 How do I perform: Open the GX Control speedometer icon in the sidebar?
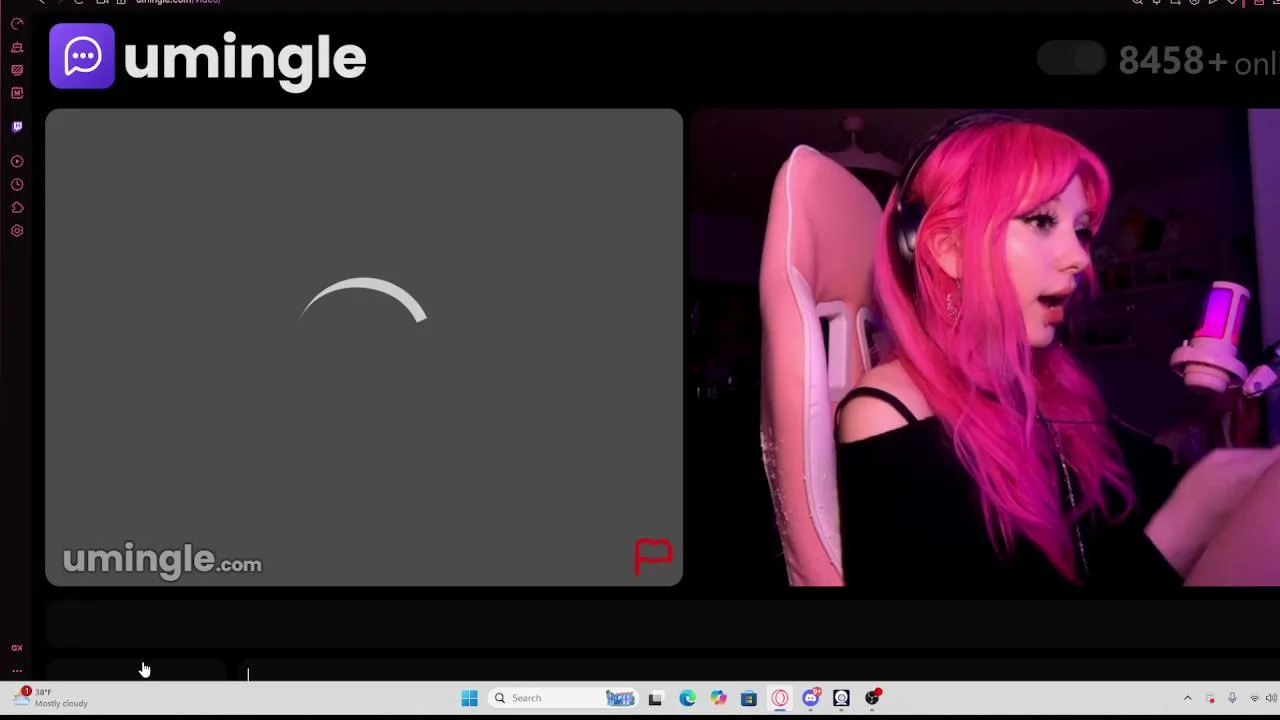pyautogui.click(x=17, y=23)
